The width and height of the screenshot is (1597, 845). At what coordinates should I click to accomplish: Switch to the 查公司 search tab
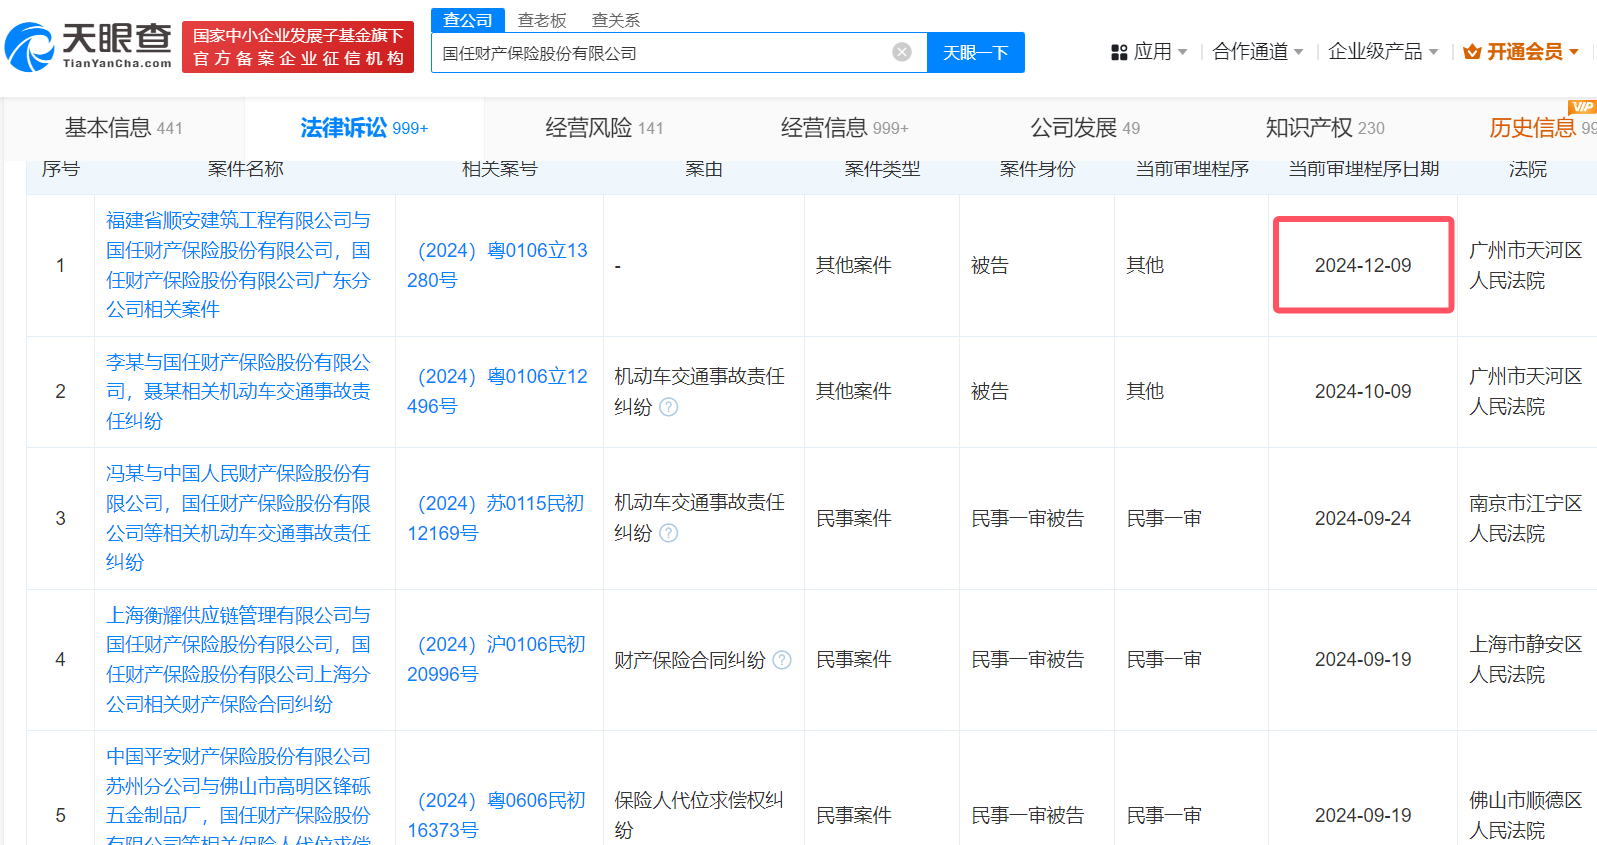468,20
